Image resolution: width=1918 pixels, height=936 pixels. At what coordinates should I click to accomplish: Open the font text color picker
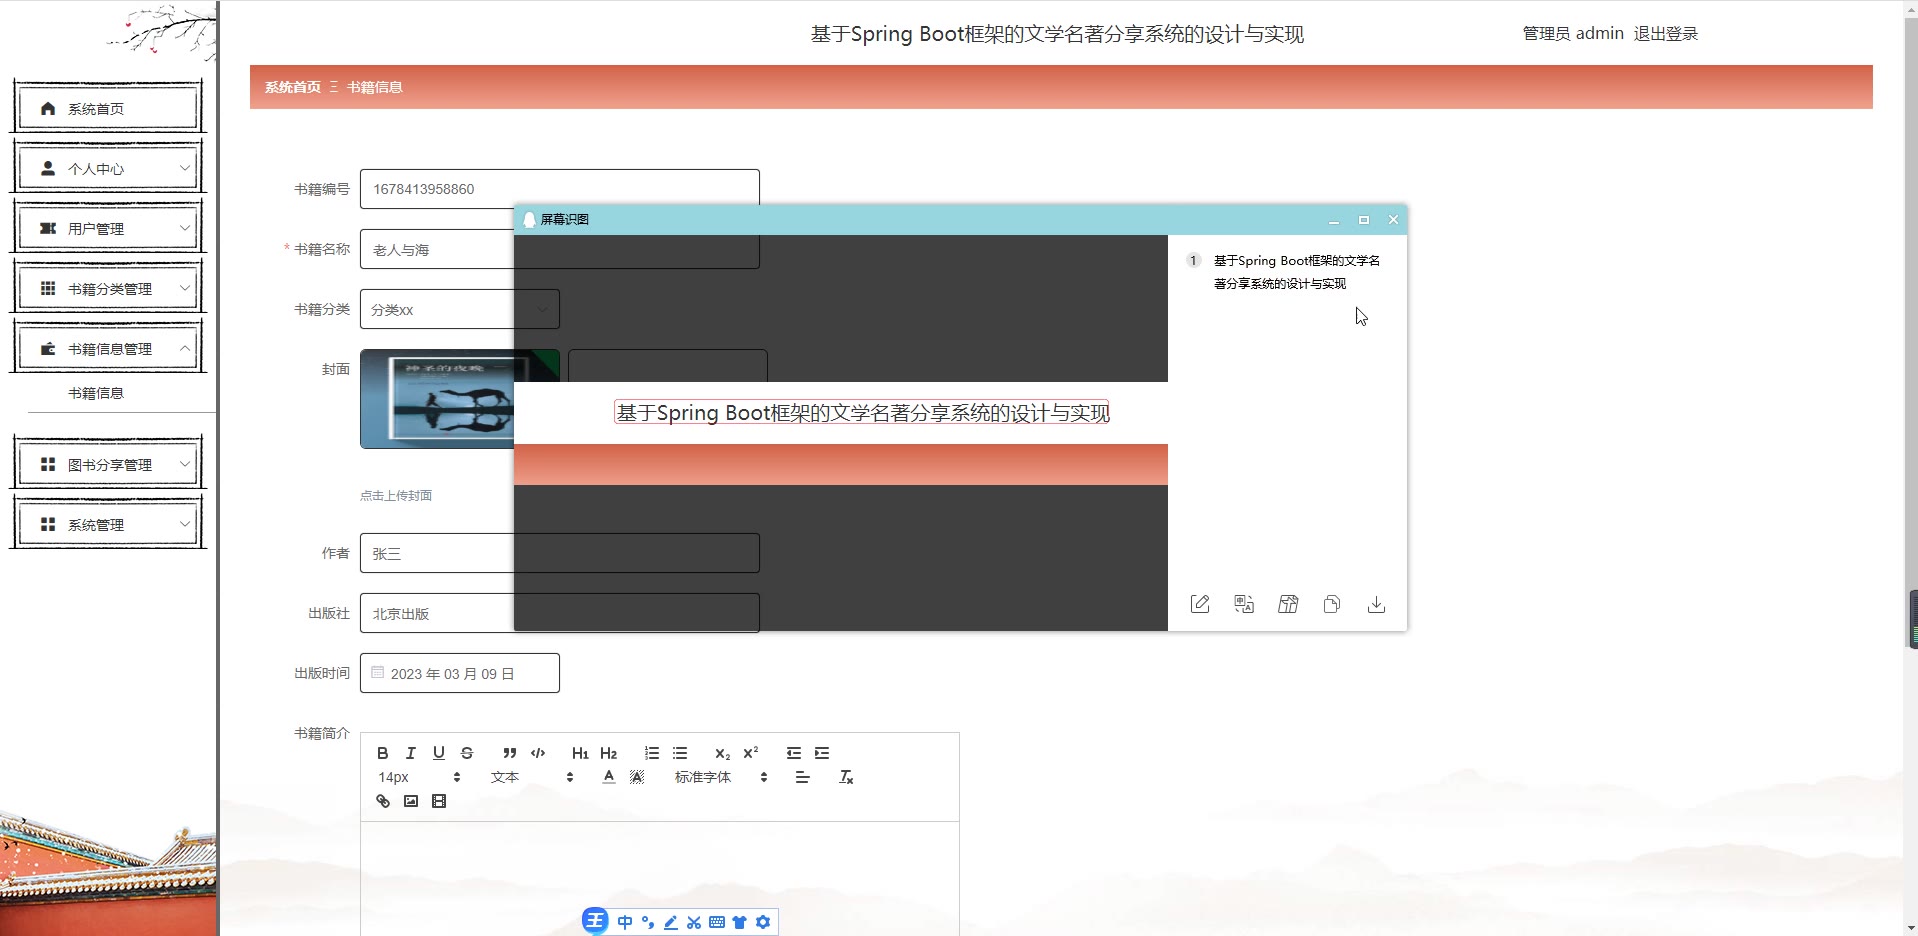tap(609, 777)
